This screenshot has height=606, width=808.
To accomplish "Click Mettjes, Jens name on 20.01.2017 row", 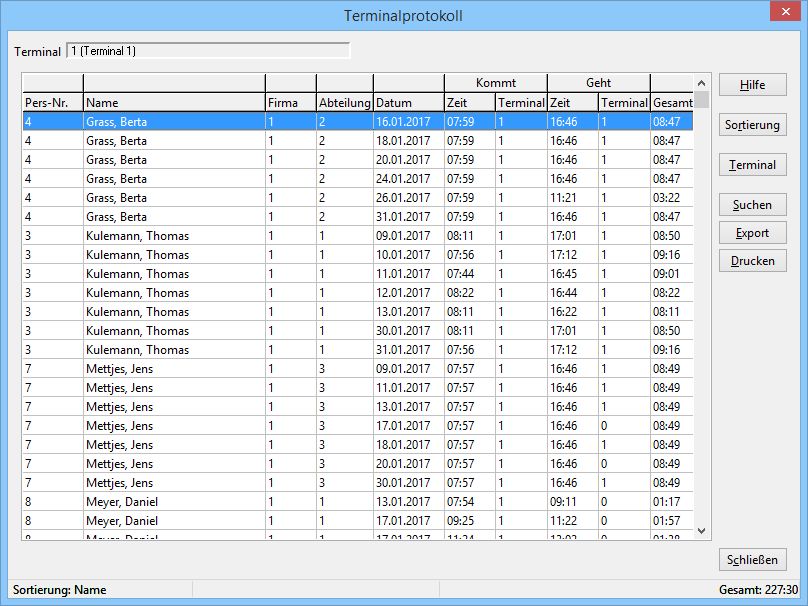I will point(174,464).
